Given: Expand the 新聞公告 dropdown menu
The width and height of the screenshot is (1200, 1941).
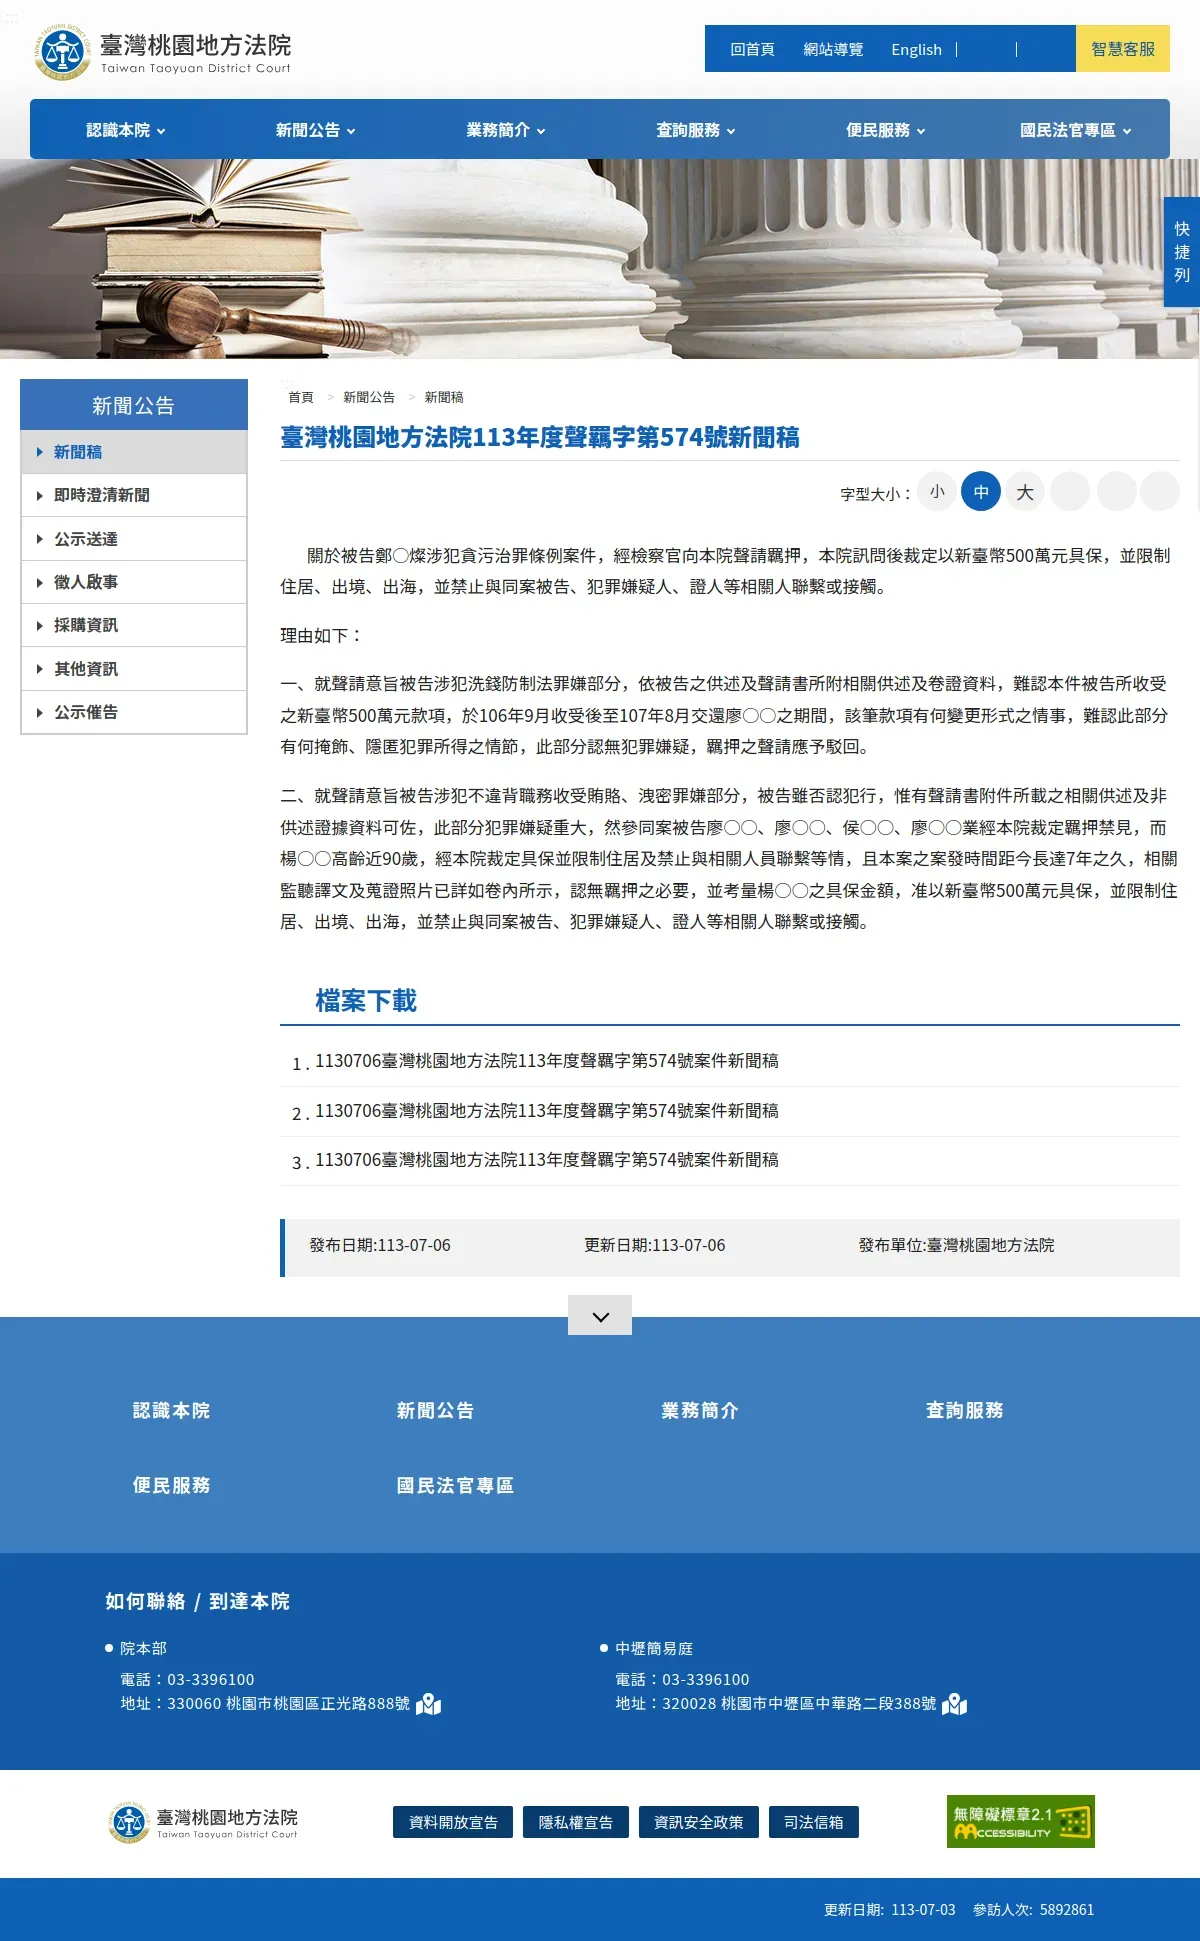Looking at the screenshot, I should pos(315,130).
